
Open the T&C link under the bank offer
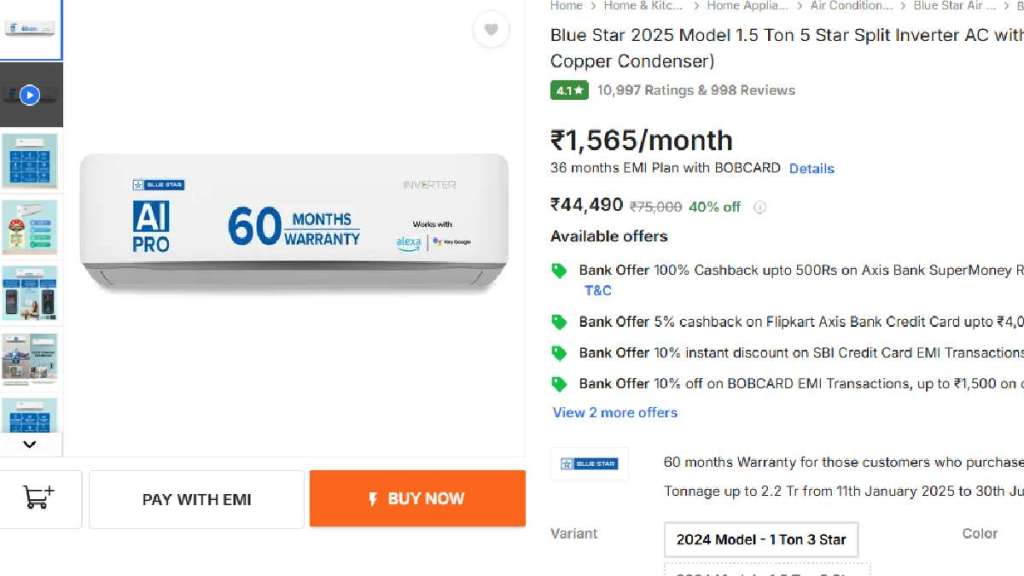(x=598, y=291)
